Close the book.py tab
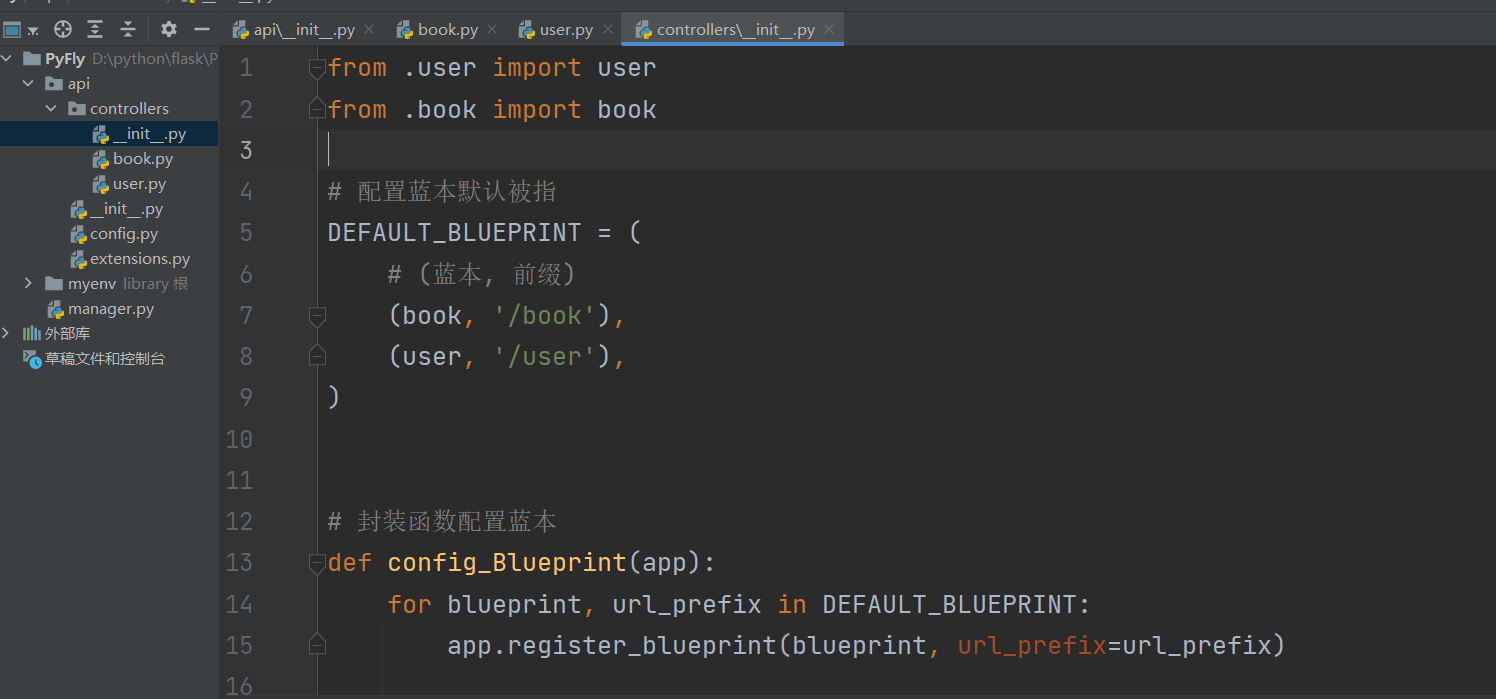 click(x=492, y=30)
